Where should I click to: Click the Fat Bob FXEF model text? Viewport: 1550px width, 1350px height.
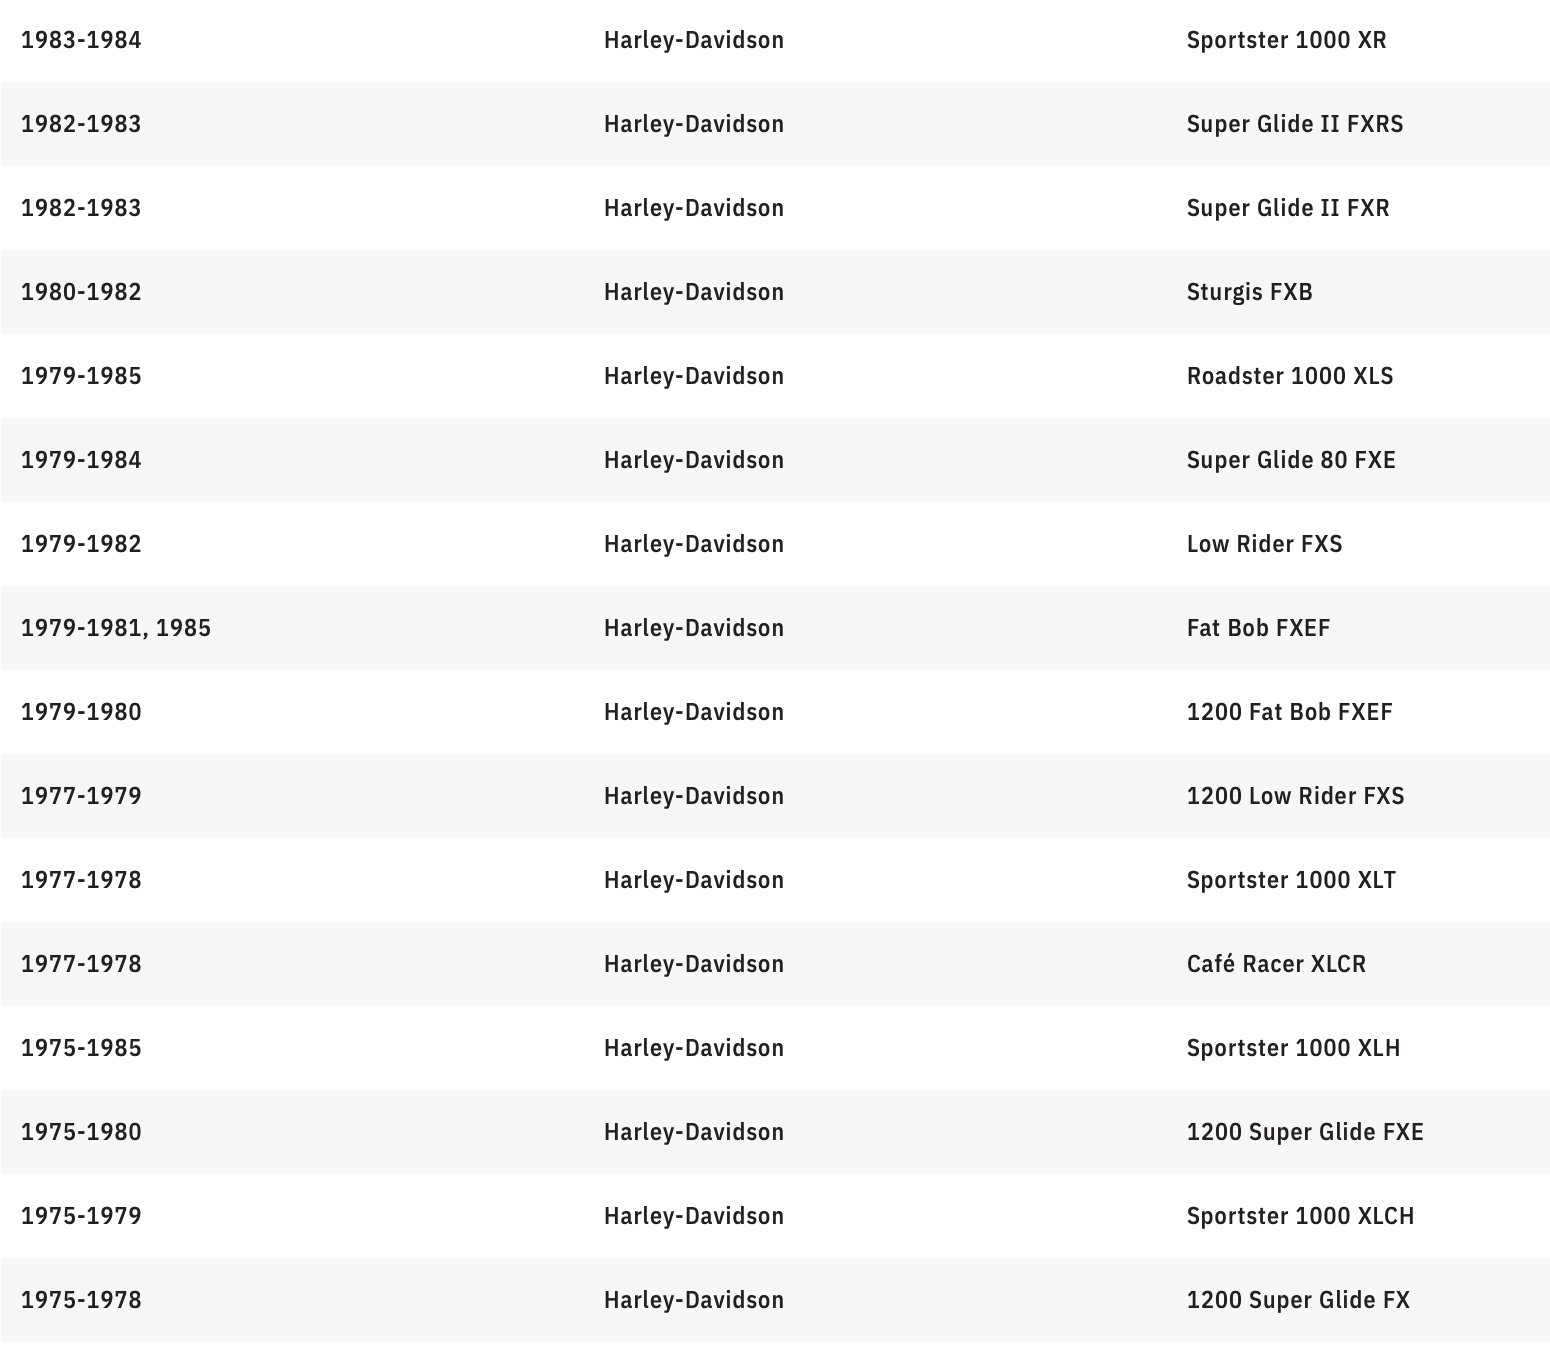coord(1258,628)
